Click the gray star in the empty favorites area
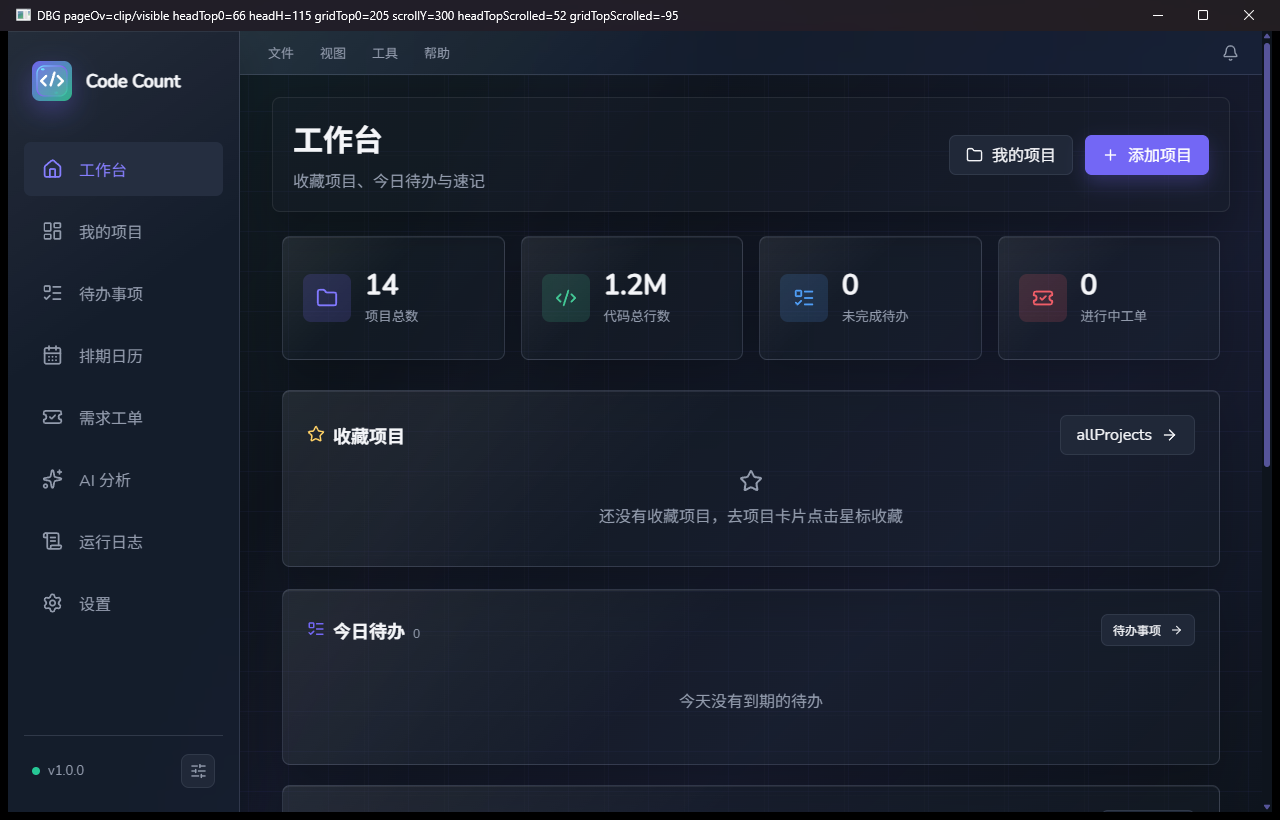This screenshot has height=820, width=1280. pos(751,481)
